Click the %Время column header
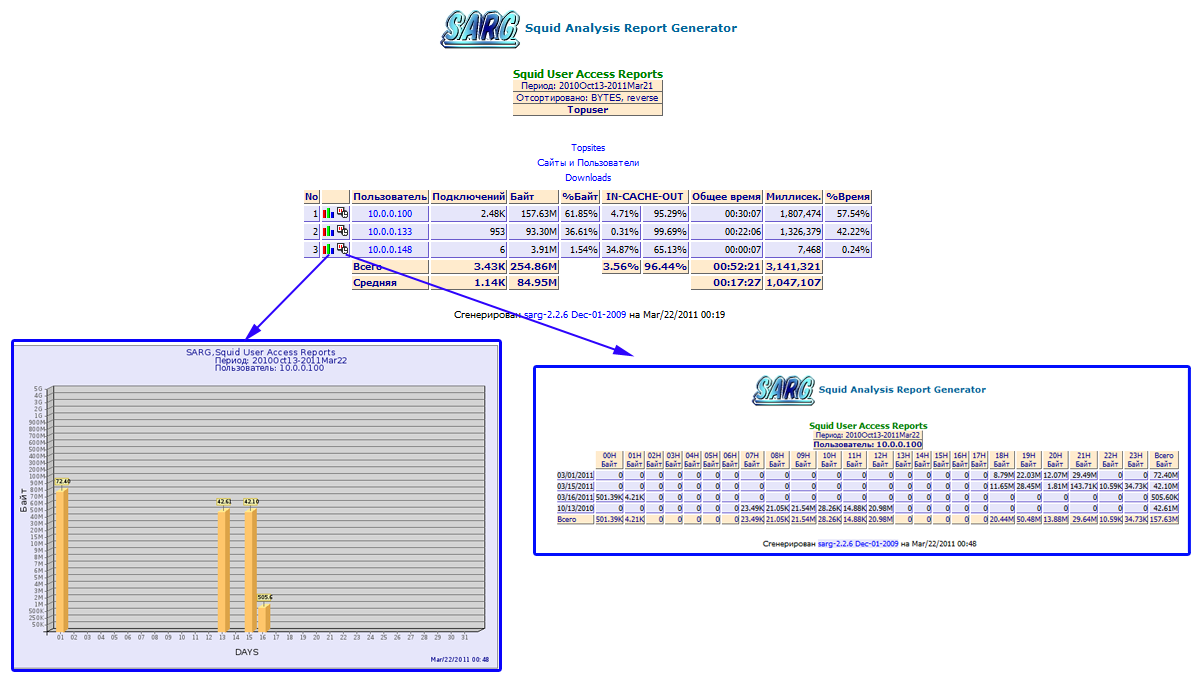 coord(848,197)
